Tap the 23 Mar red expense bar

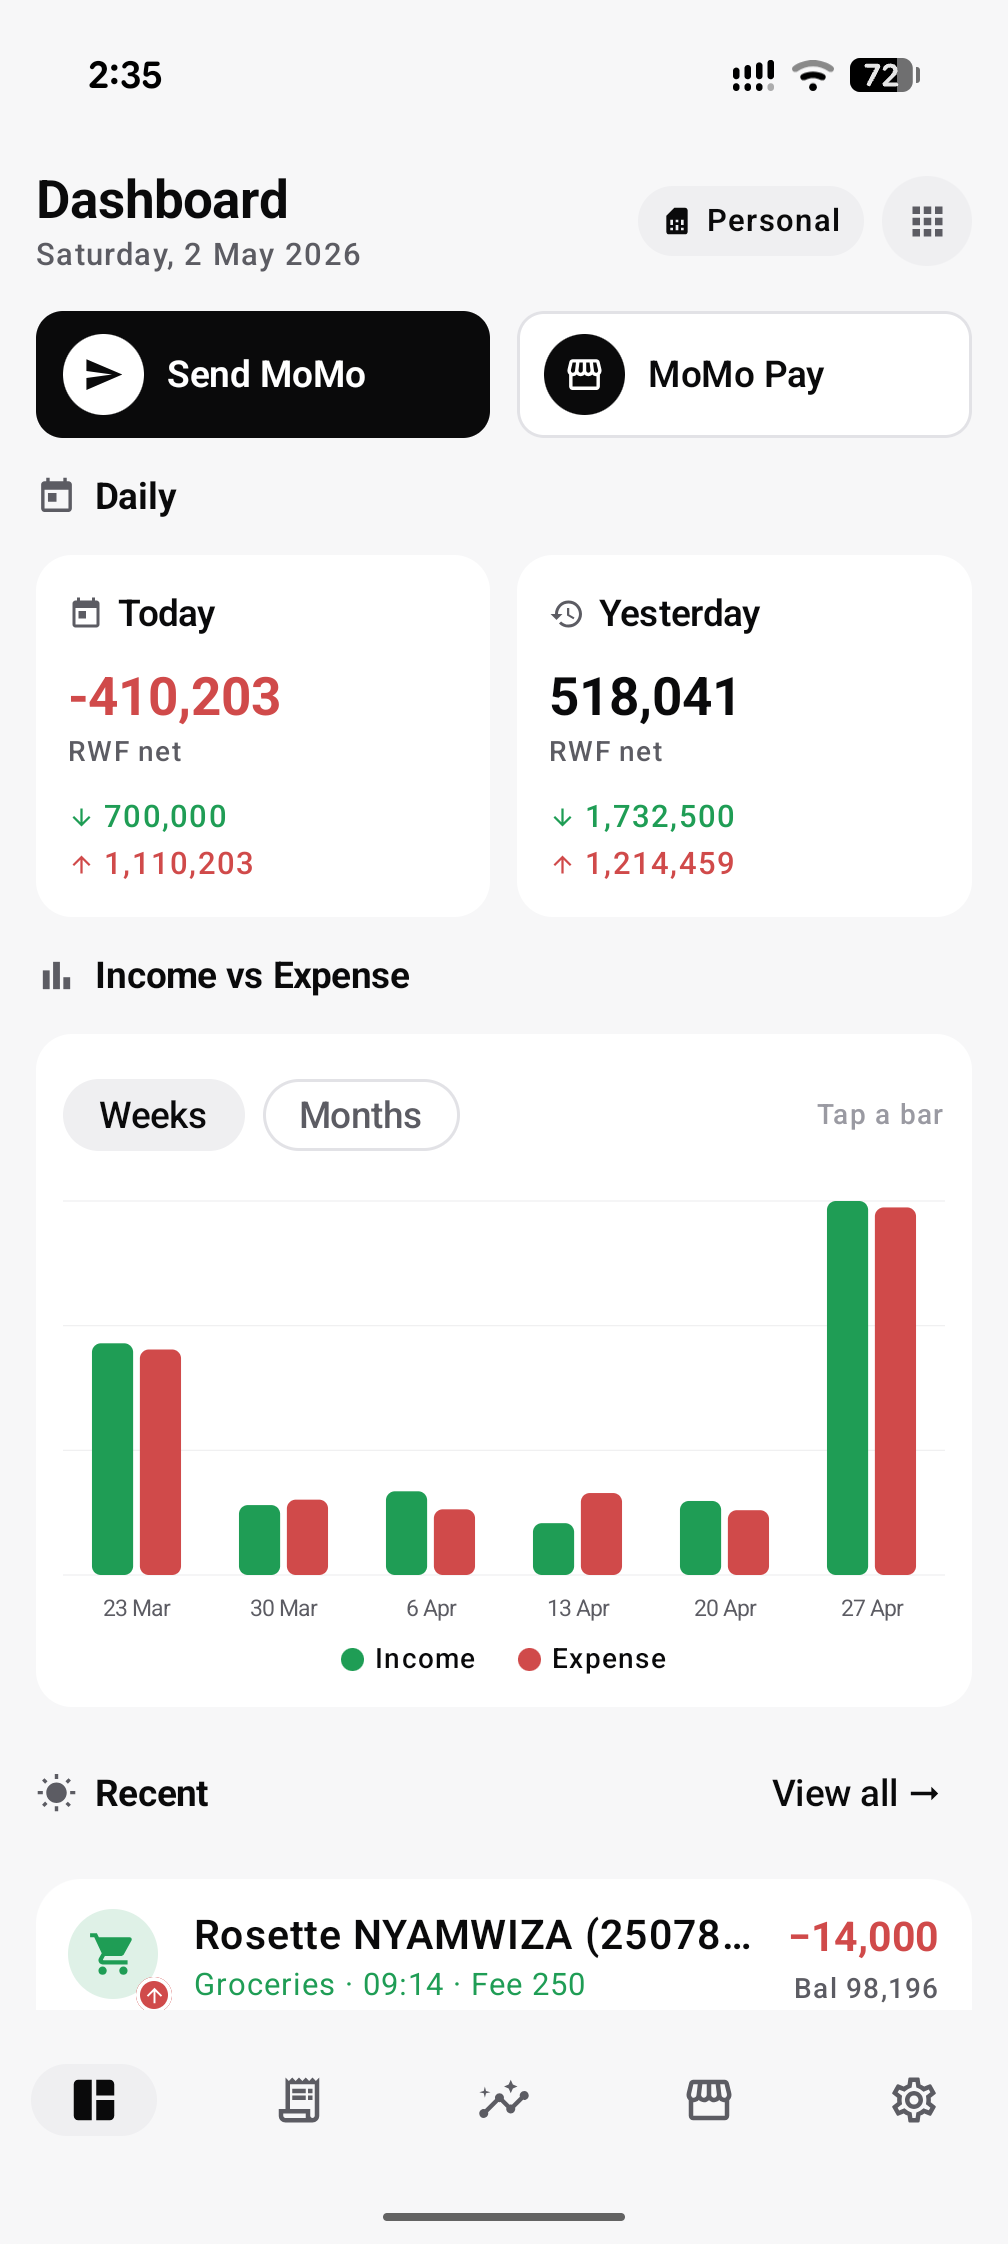point(160,1462)
